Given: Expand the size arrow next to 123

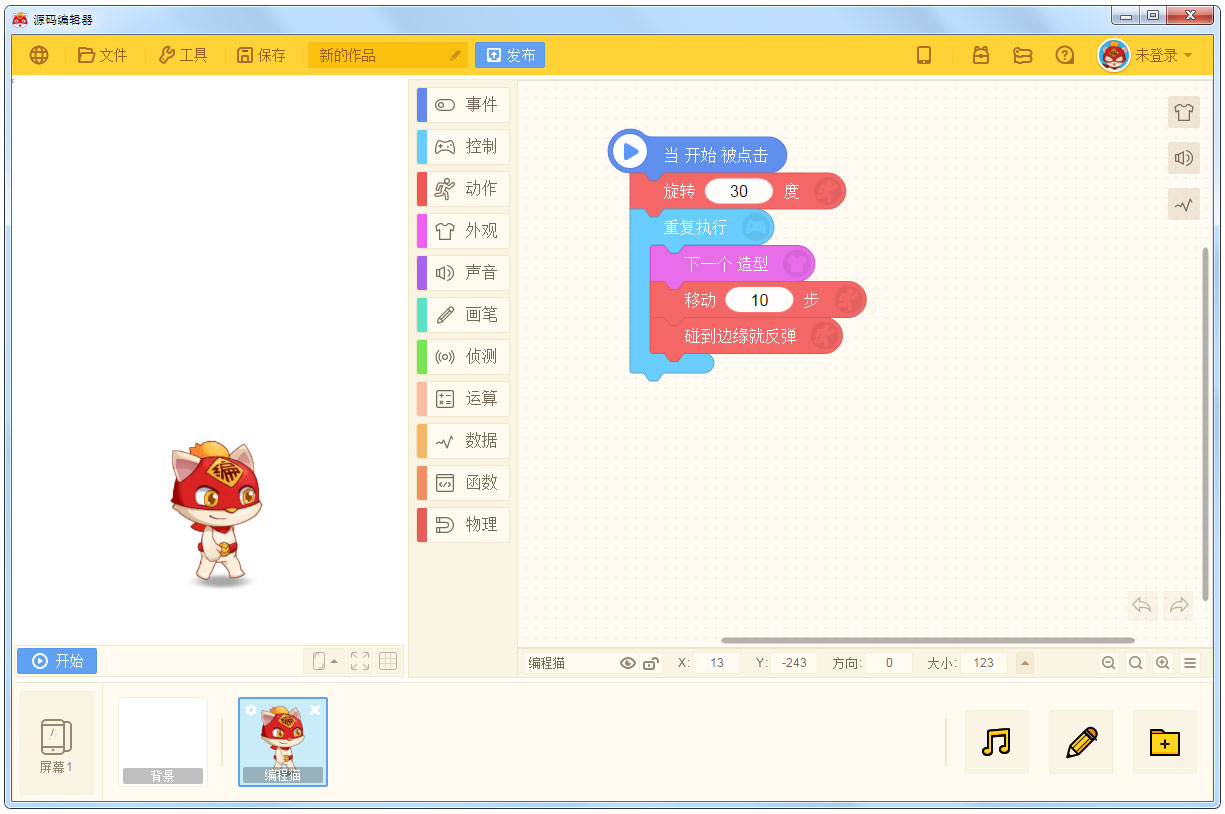Looking at the screenshot, I should 1025,663.
